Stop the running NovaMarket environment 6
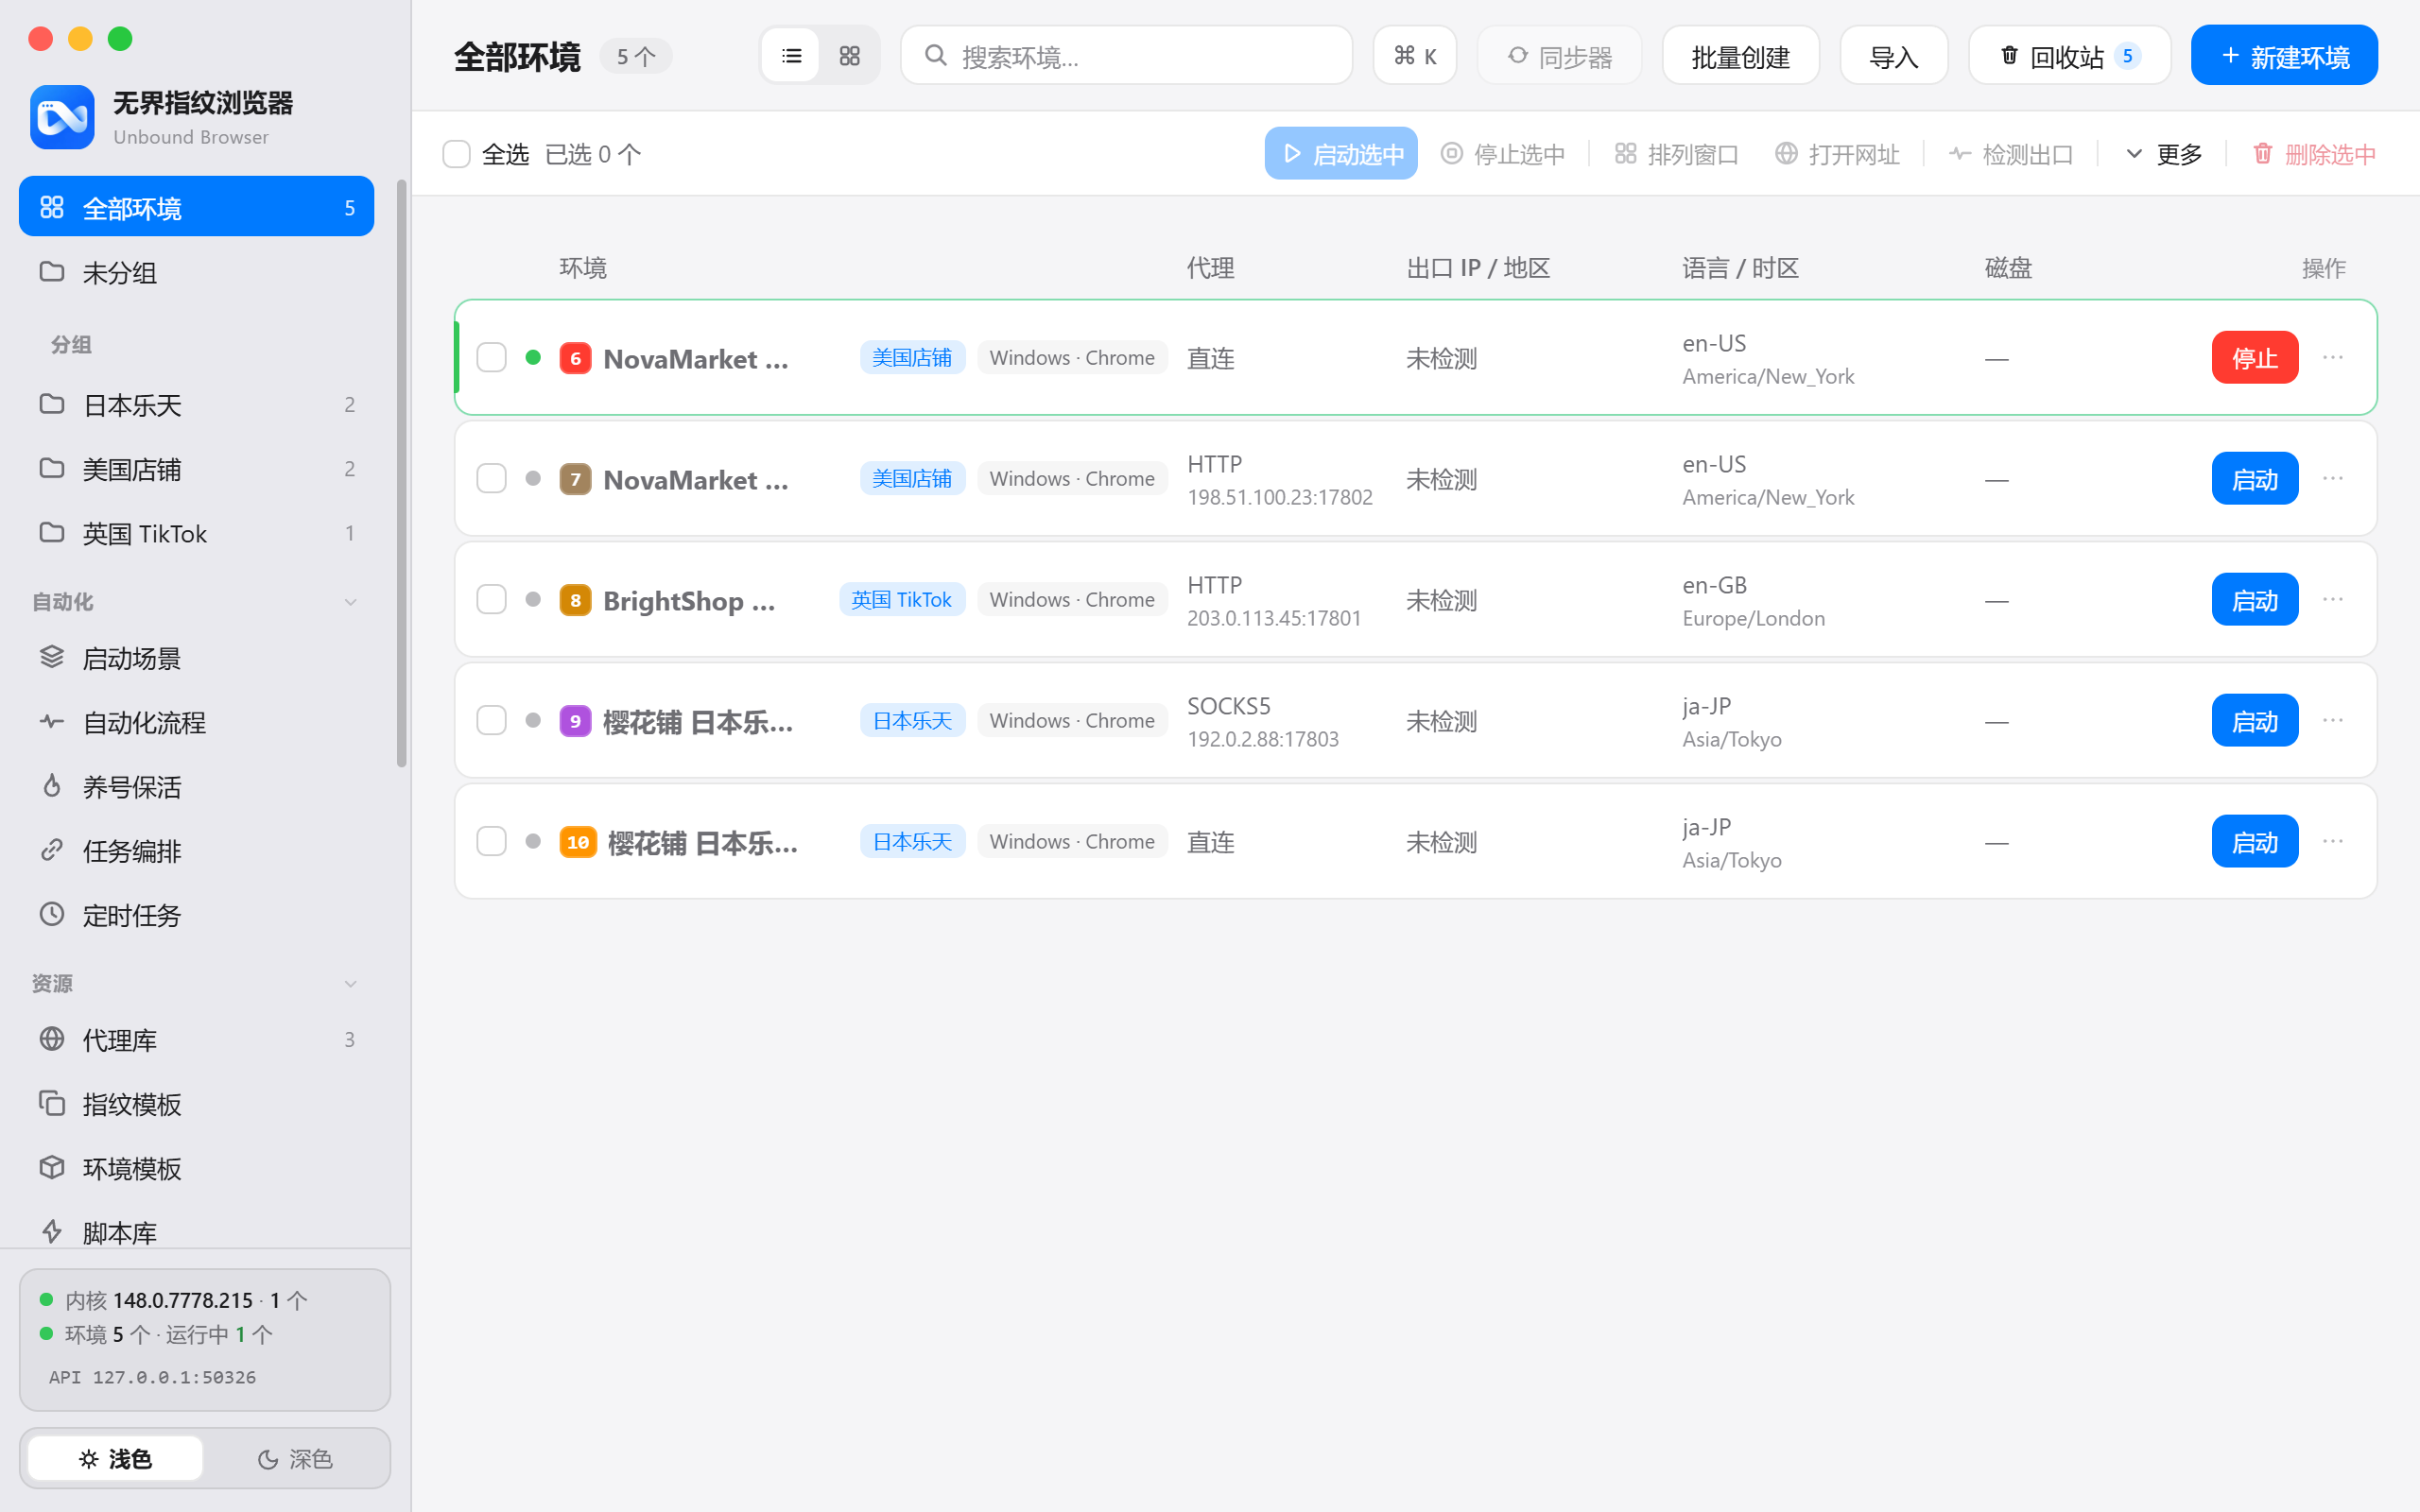The image size is (2420, 1512). pos(2254,357)
